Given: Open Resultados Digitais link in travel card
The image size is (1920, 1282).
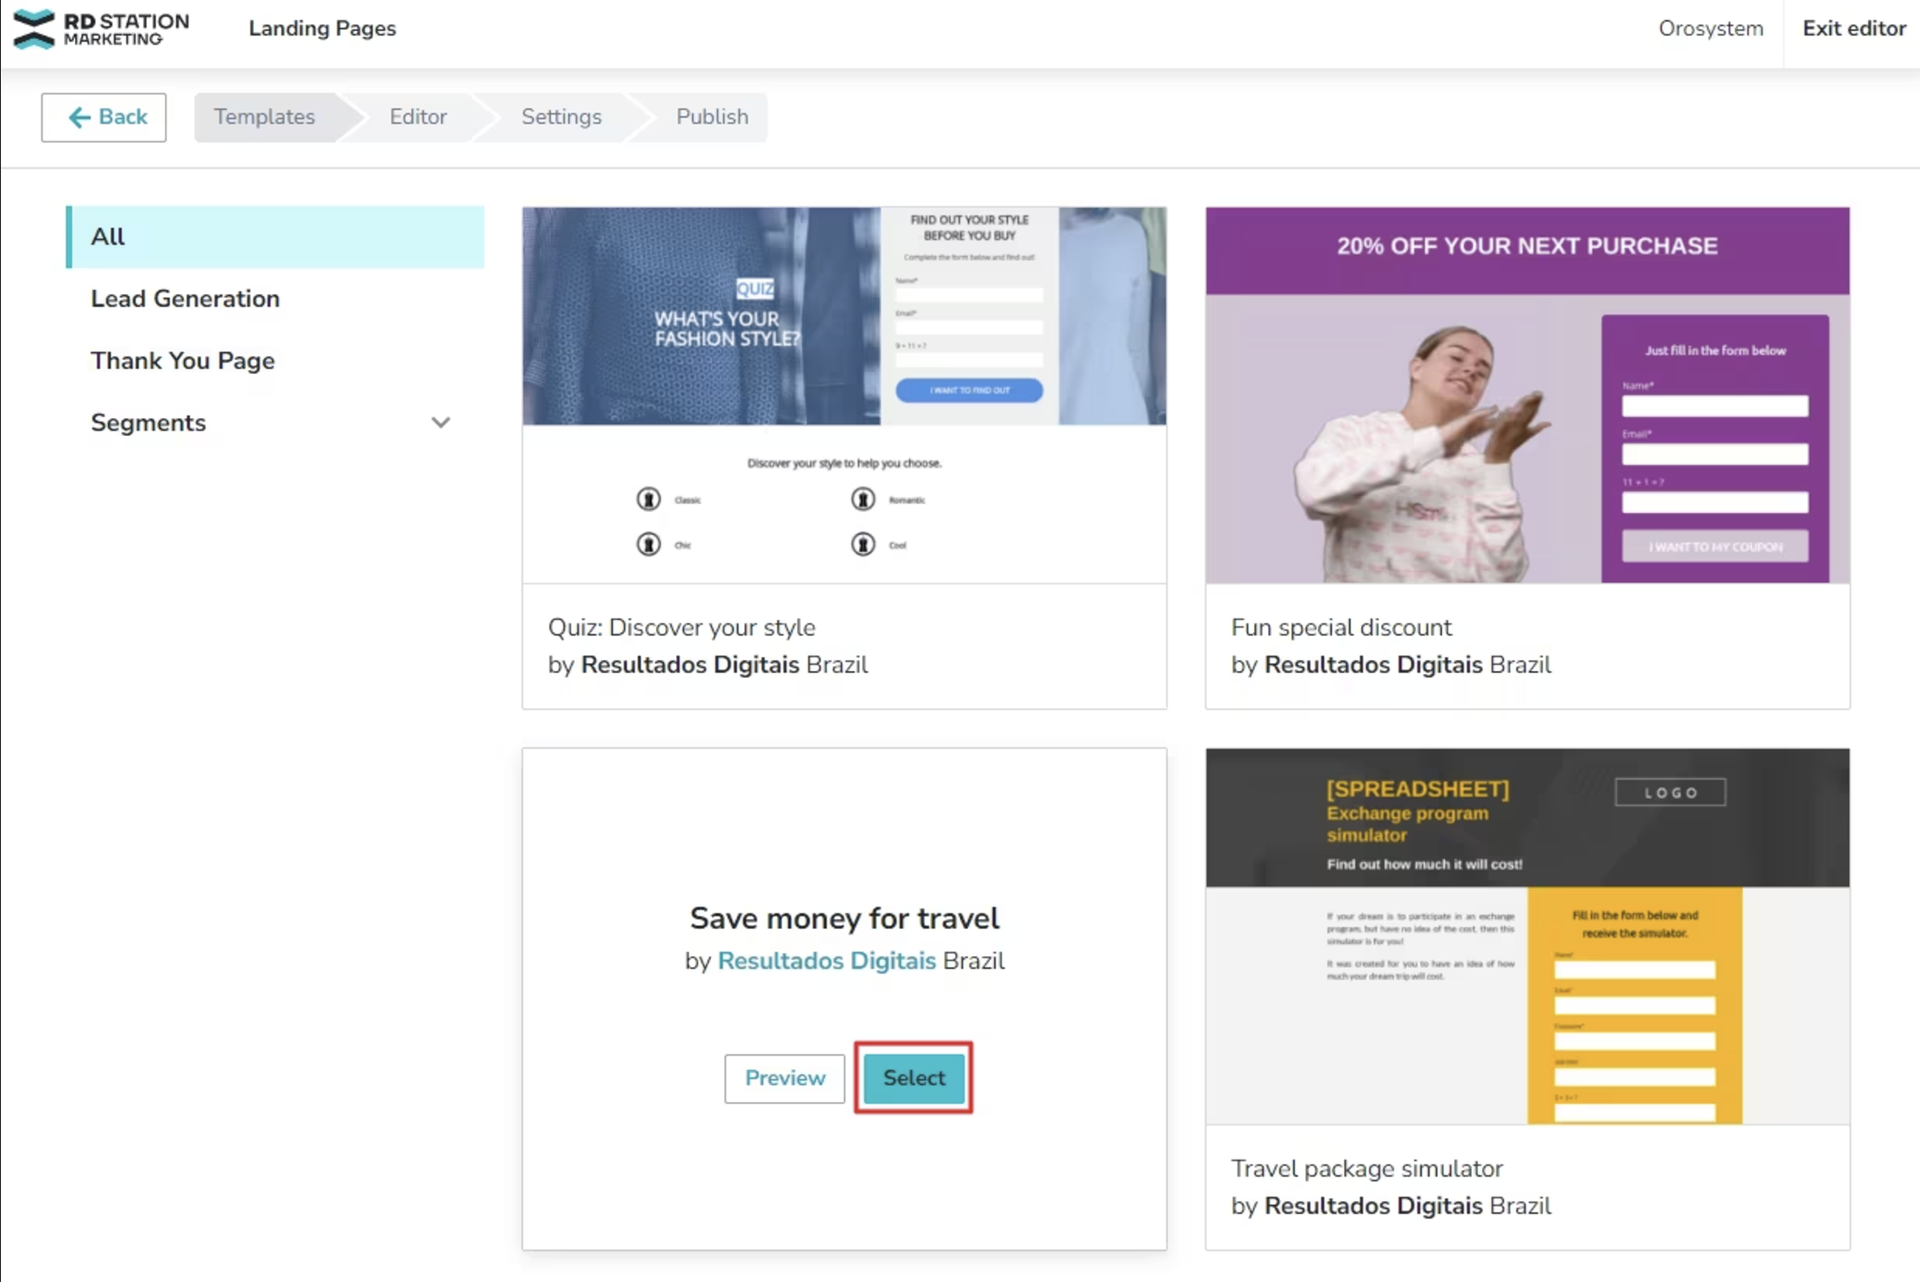Looking at the screenshot, I should click(826, 961).
